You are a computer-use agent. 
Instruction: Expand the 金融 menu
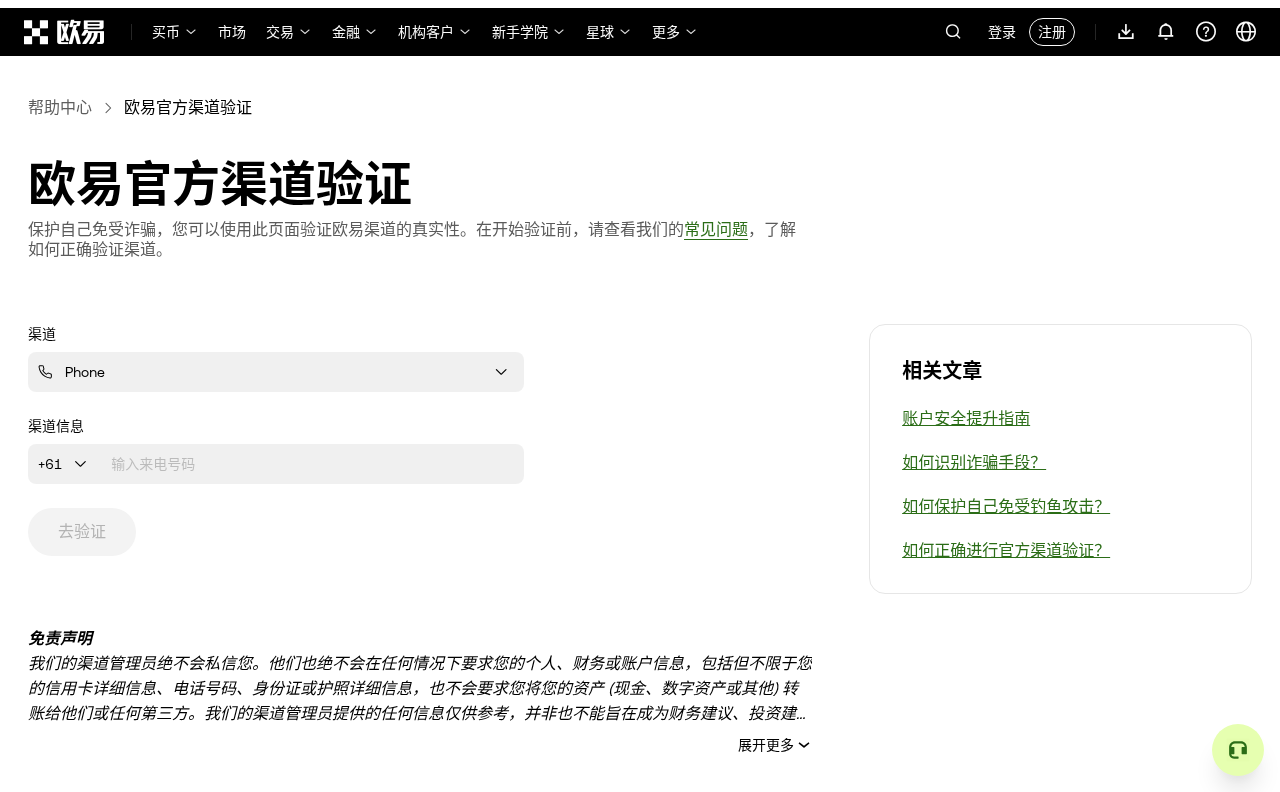point(354,32)
